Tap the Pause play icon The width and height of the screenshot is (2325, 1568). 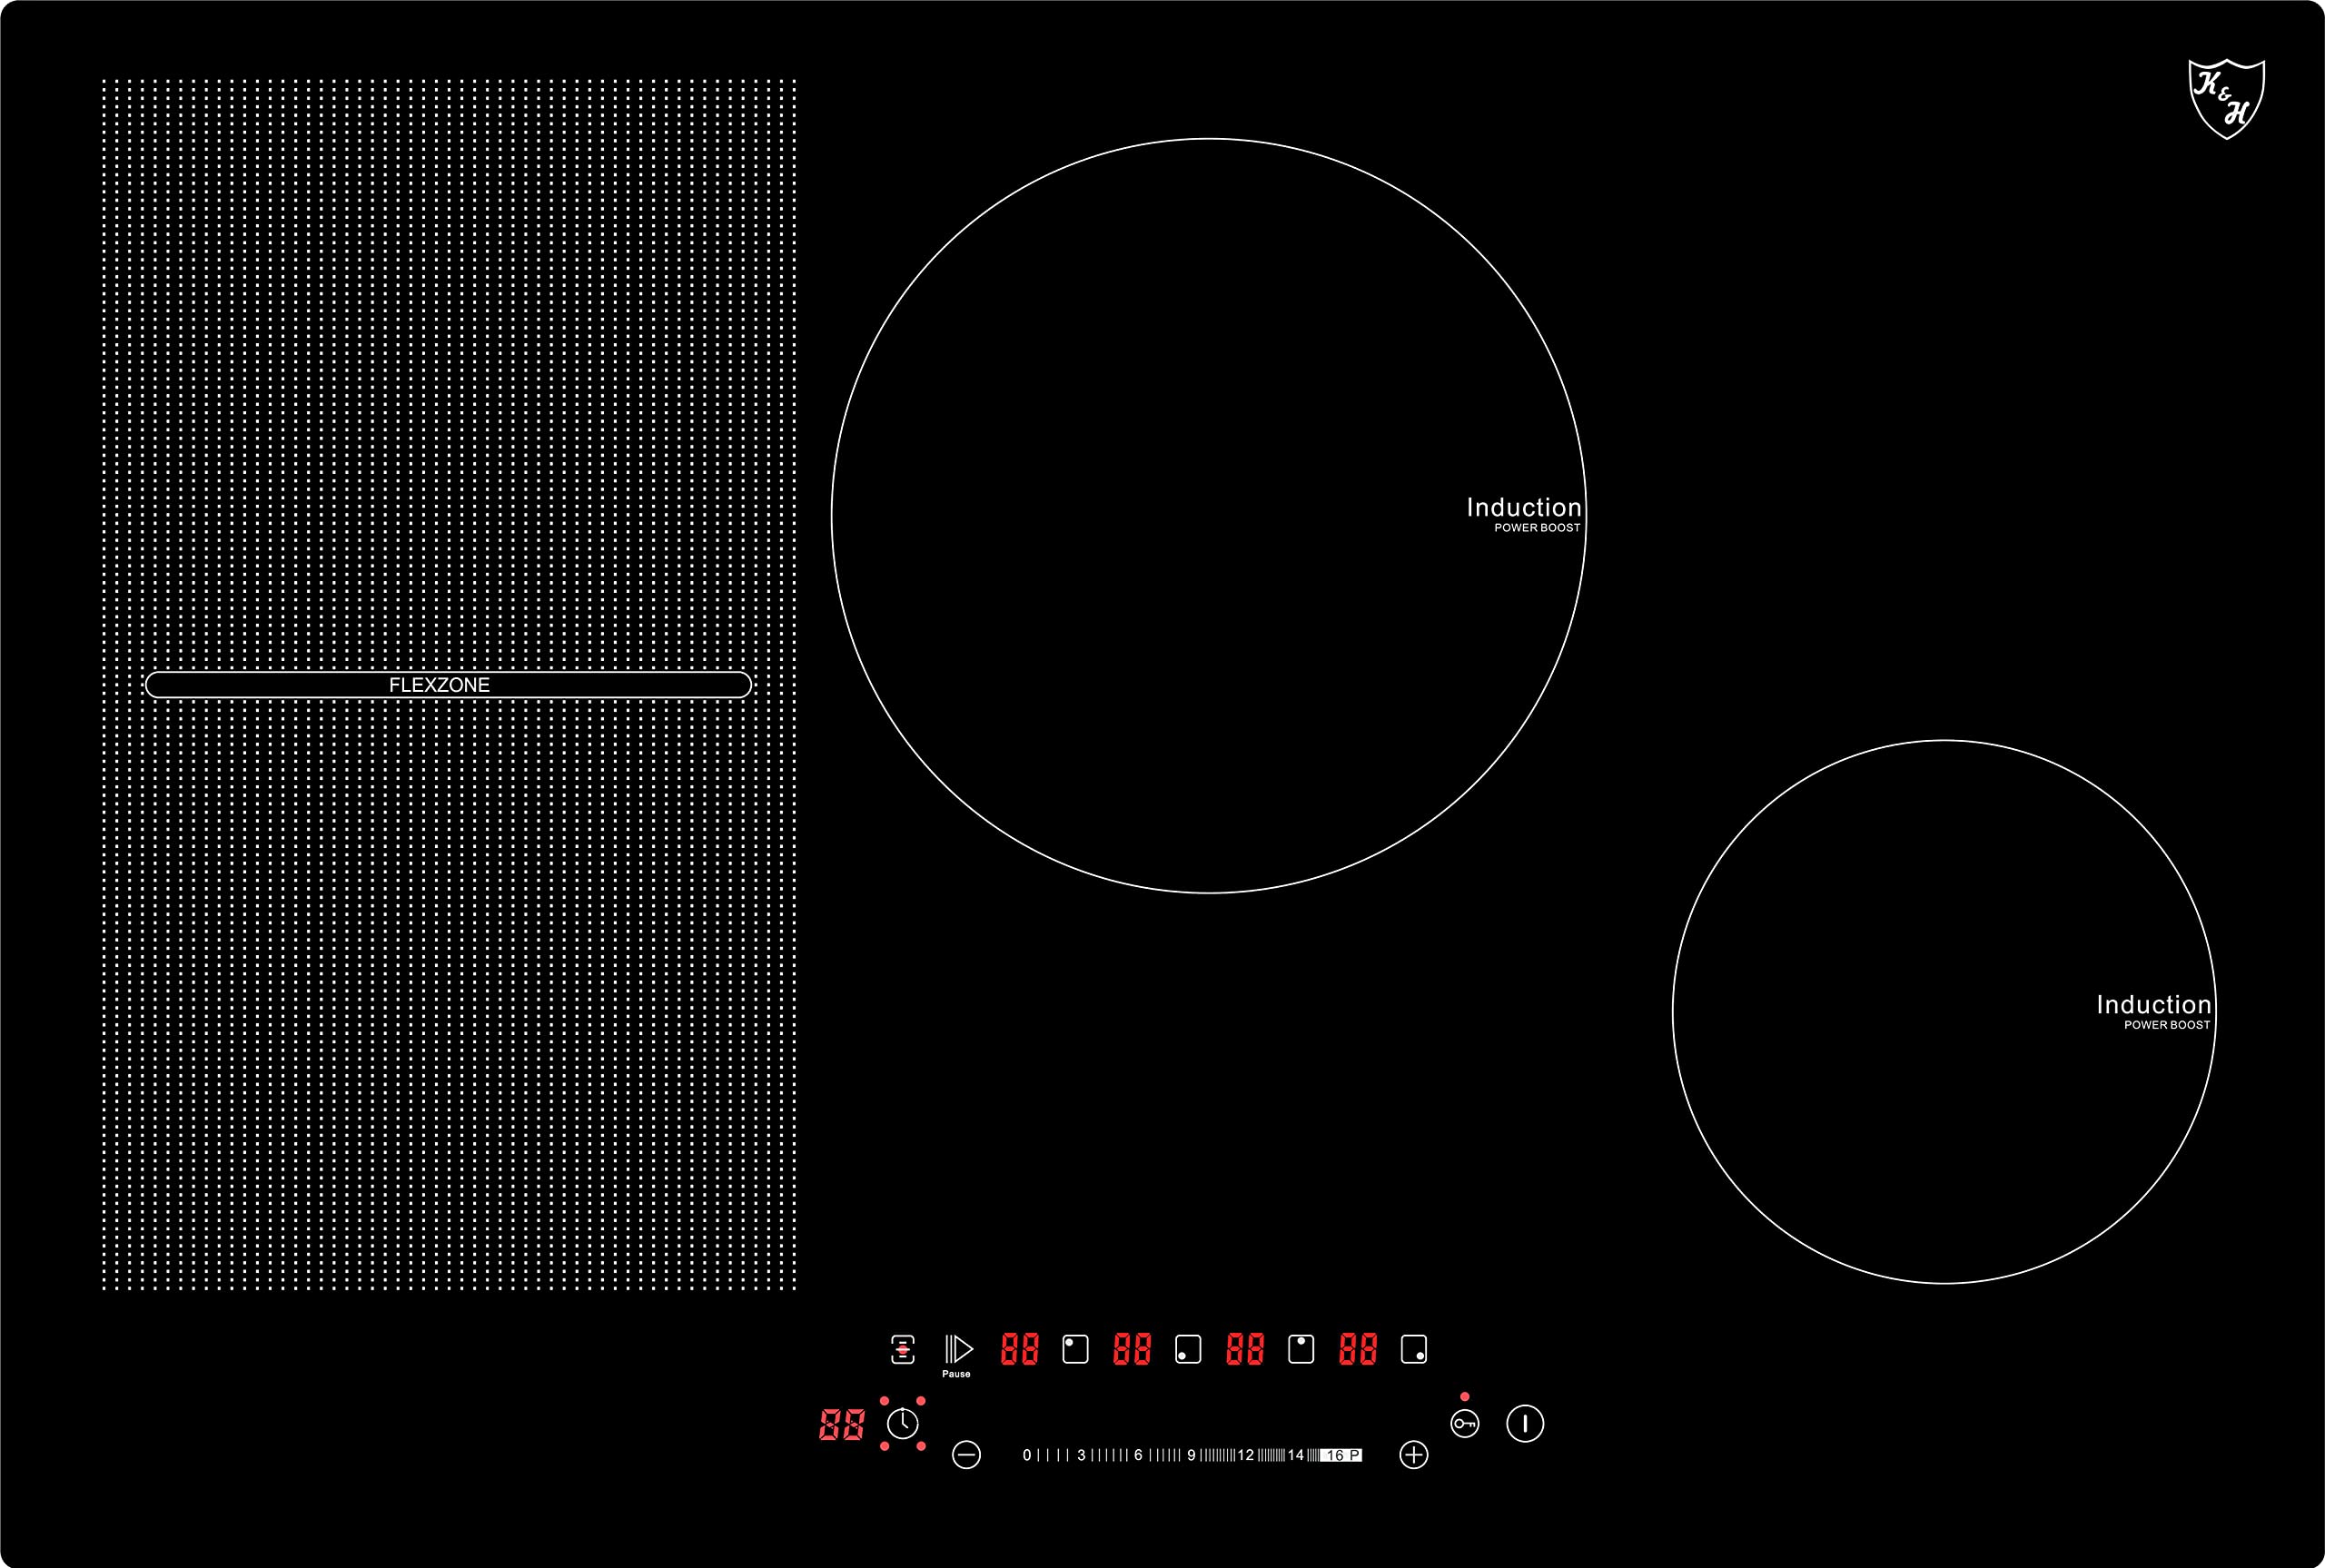pyautogui.click(x=958, y=1349)
